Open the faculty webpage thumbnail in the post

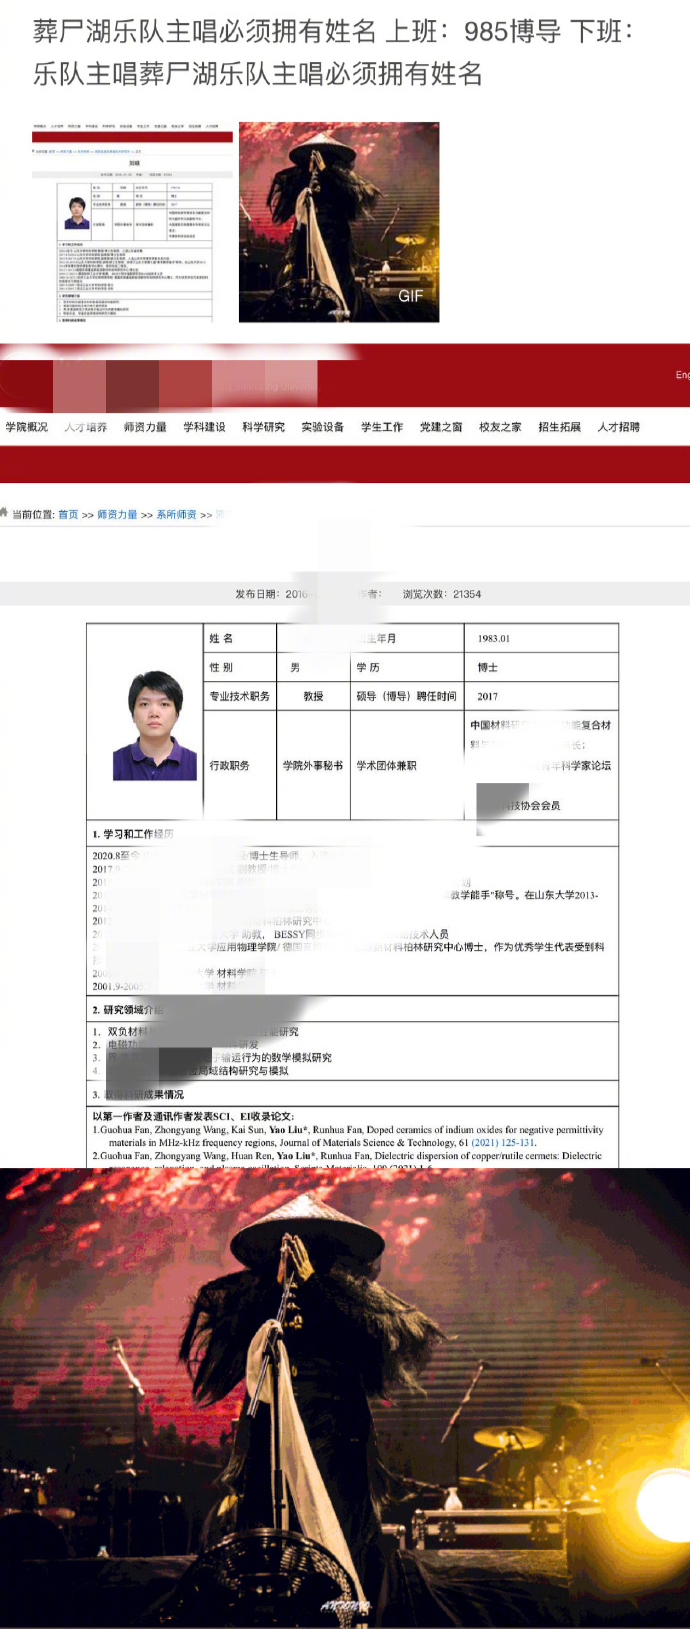pyautogui.click(x=133, y=222)
